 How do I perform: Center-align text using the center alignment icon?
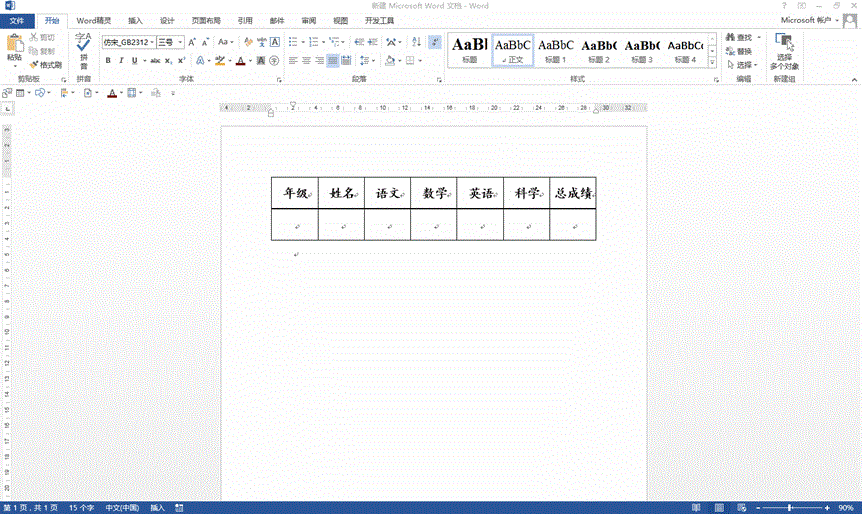(306, 61)
